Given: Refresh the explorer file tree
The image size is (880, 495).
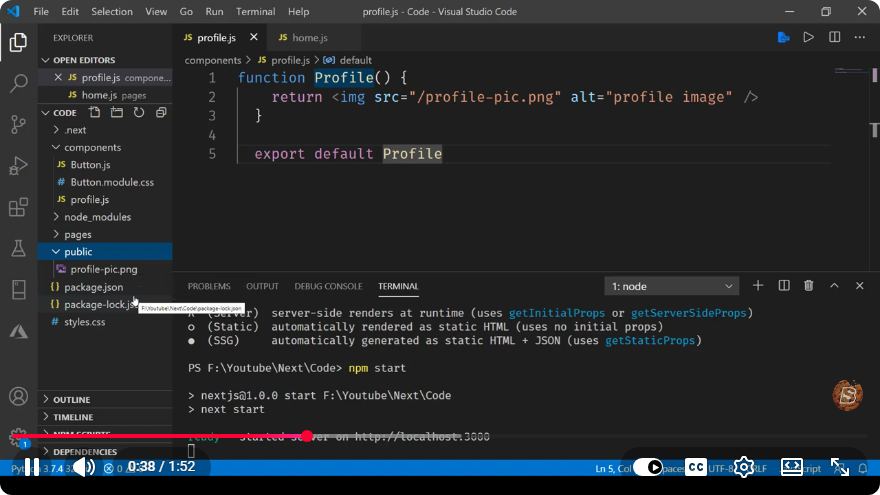Looking at the screenshot, I should [x=139, y=112].
